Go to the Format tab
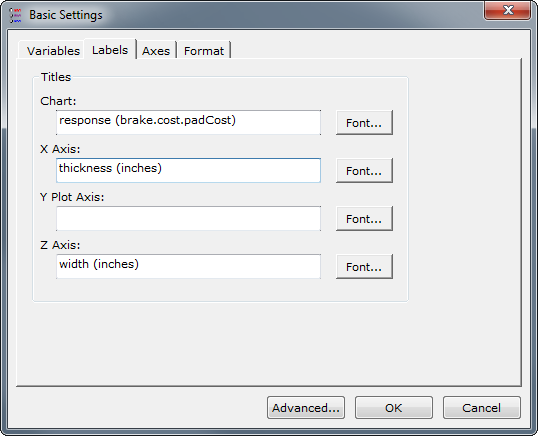The width and height of the screenshot is (538, 436). click(204, 51)
